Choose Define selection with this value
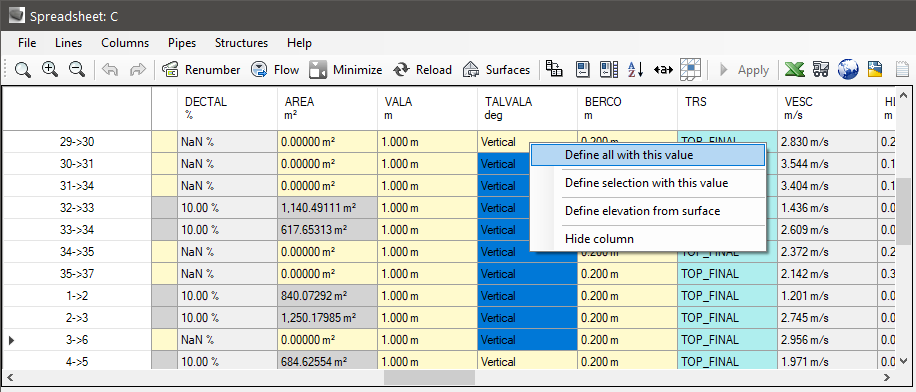The image size is (916, 392). point(648,183)
